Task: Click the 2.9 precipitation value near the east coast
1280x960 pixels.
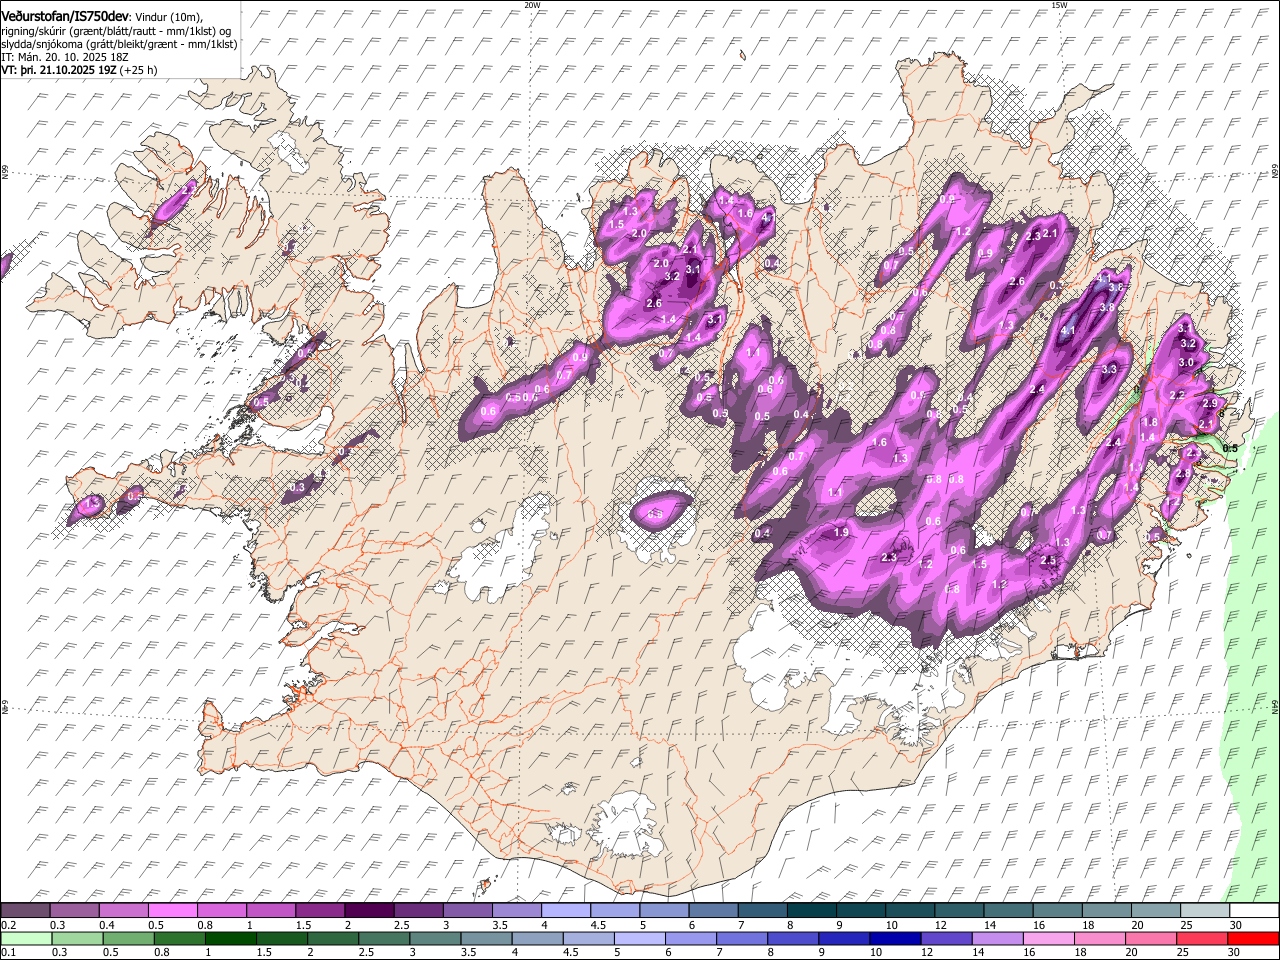Action: pyautogui.click(x=1209, y=403)
